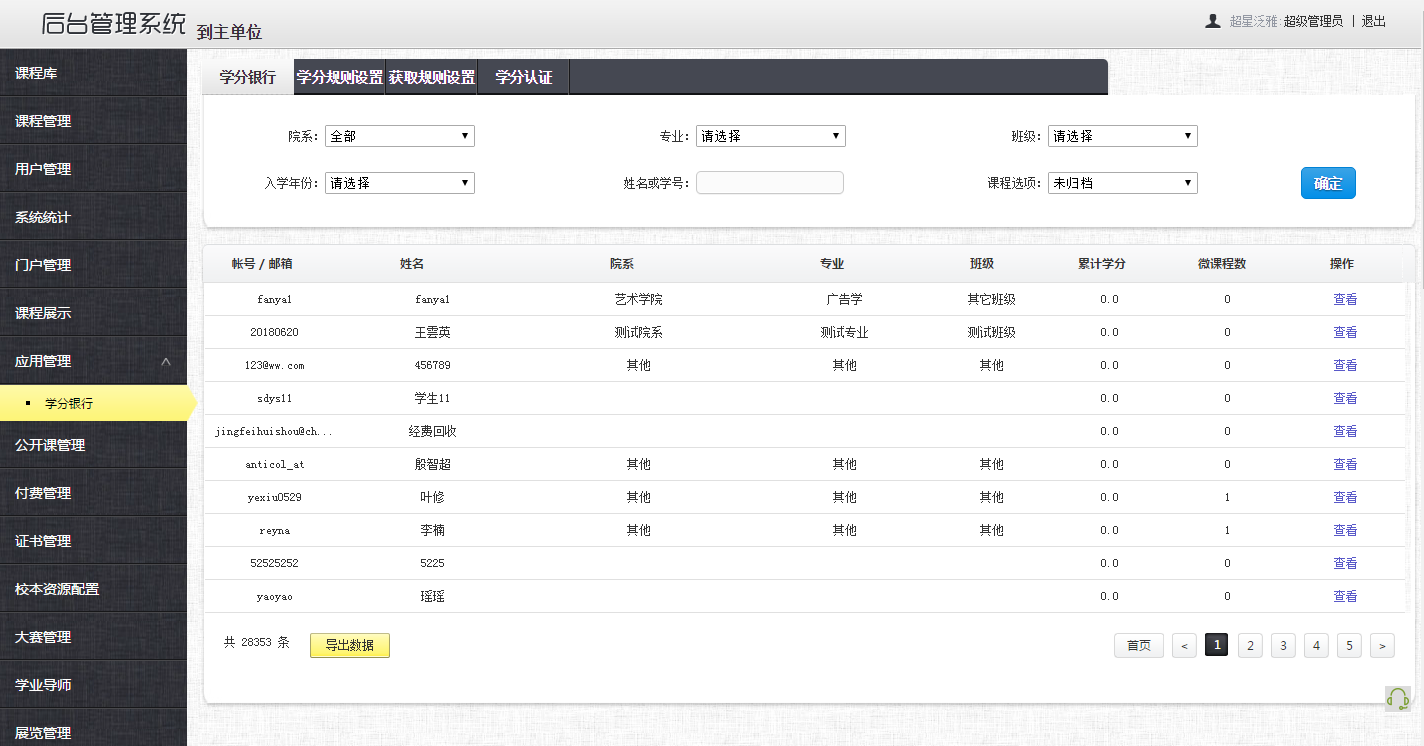This screenshot has width=1424, height=746.
Task: Click the headset support icon
Action: (x=1397, y=698)
